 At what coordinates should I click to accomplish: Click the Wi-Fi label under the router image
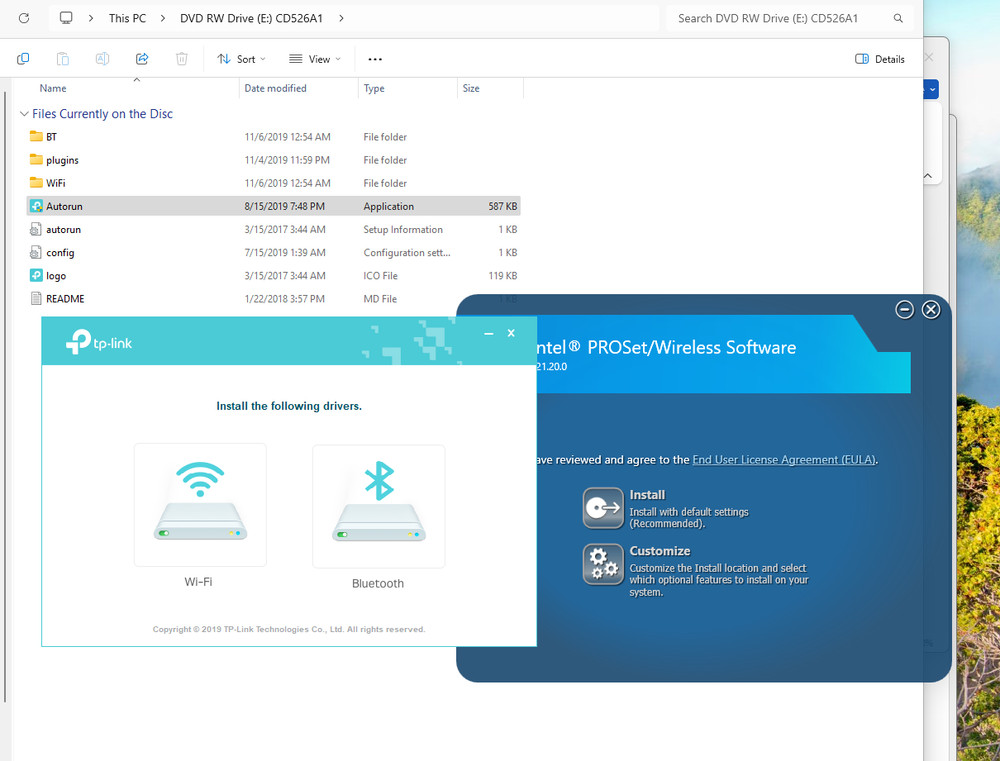coord(198,582)
